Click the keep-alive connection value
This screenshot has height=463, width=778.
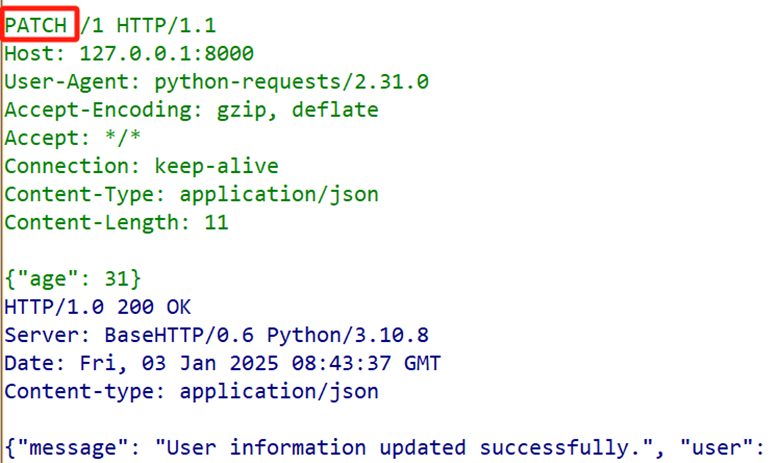(x=216, y=165)
